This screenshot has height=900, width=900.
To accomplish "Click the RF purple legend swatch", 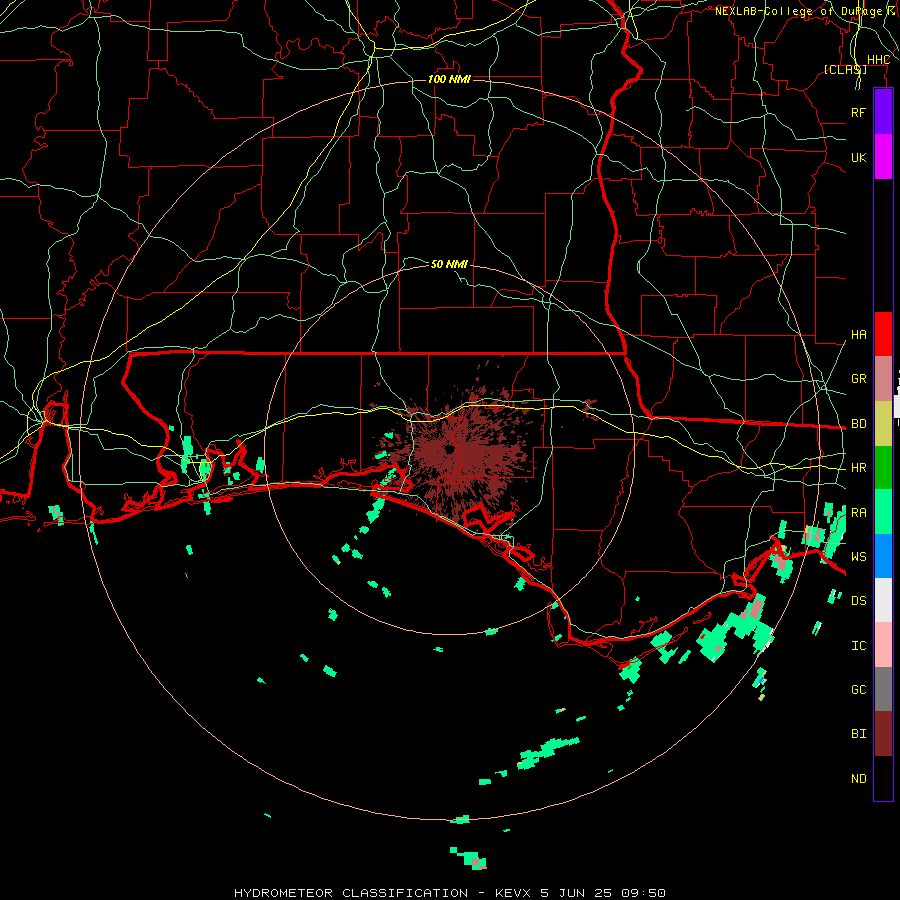I will coord(883,112).
